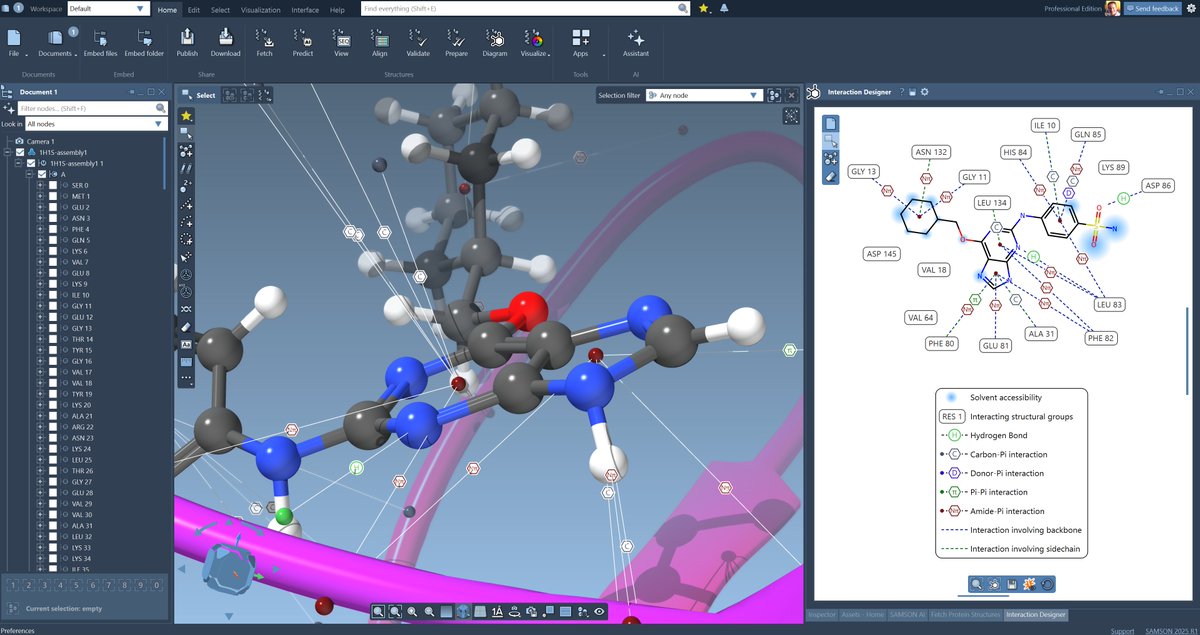Select the eraser tool in Interaction Designer

pyautogui.click(x=831, y=175)
